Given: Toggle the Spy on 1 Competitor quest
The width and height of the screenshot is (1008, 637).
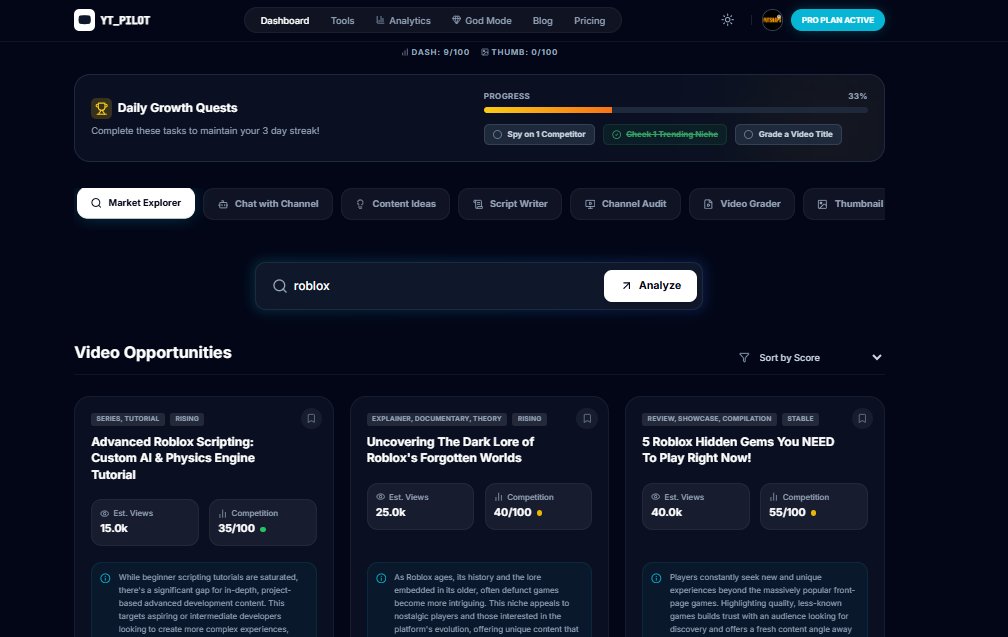Looking at the screenshot, I should [x=539, y=134].
